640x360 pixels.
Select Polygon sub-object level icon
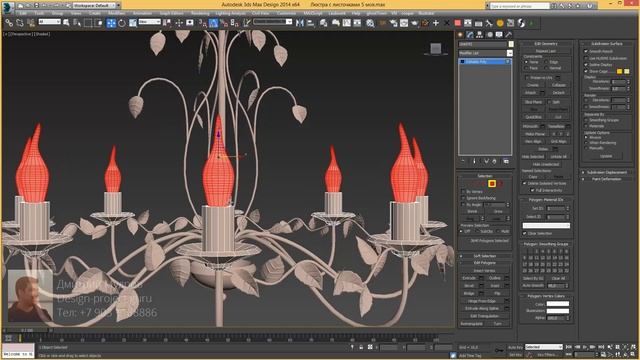(x=492, y=184)
